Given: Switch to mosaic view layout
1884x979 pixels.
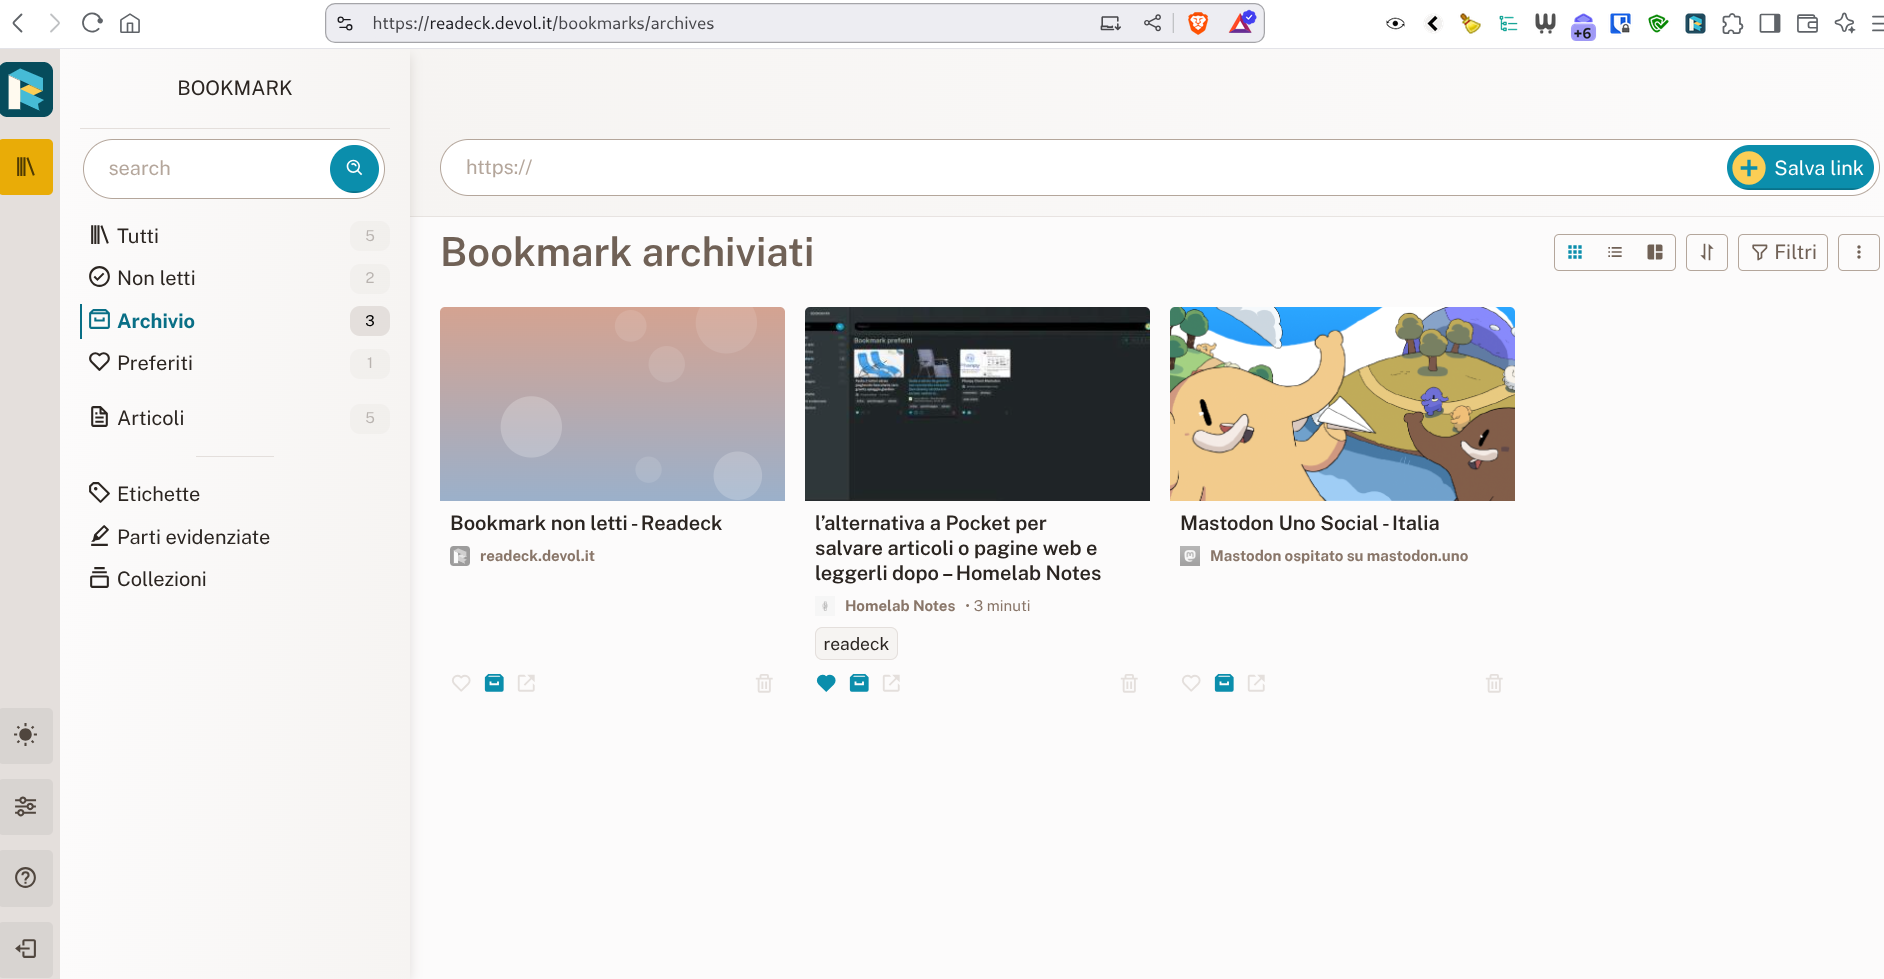Looking at the screenshot, I should click(1655, 252).
